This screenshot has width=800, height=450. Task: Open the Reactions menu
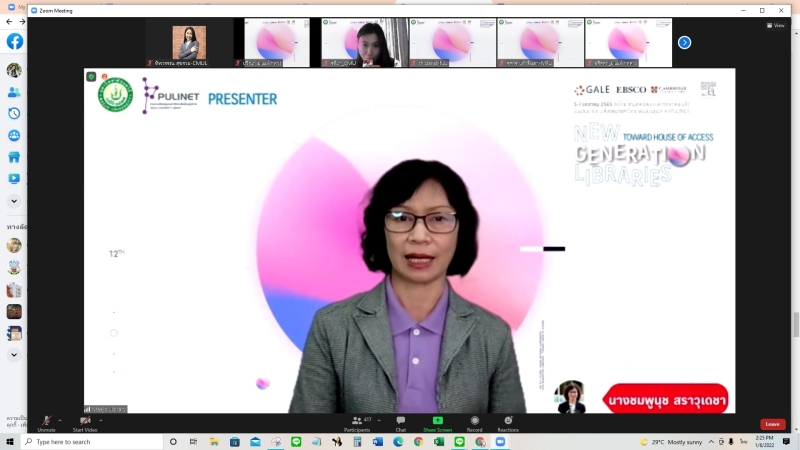click(x=508, y=421)
